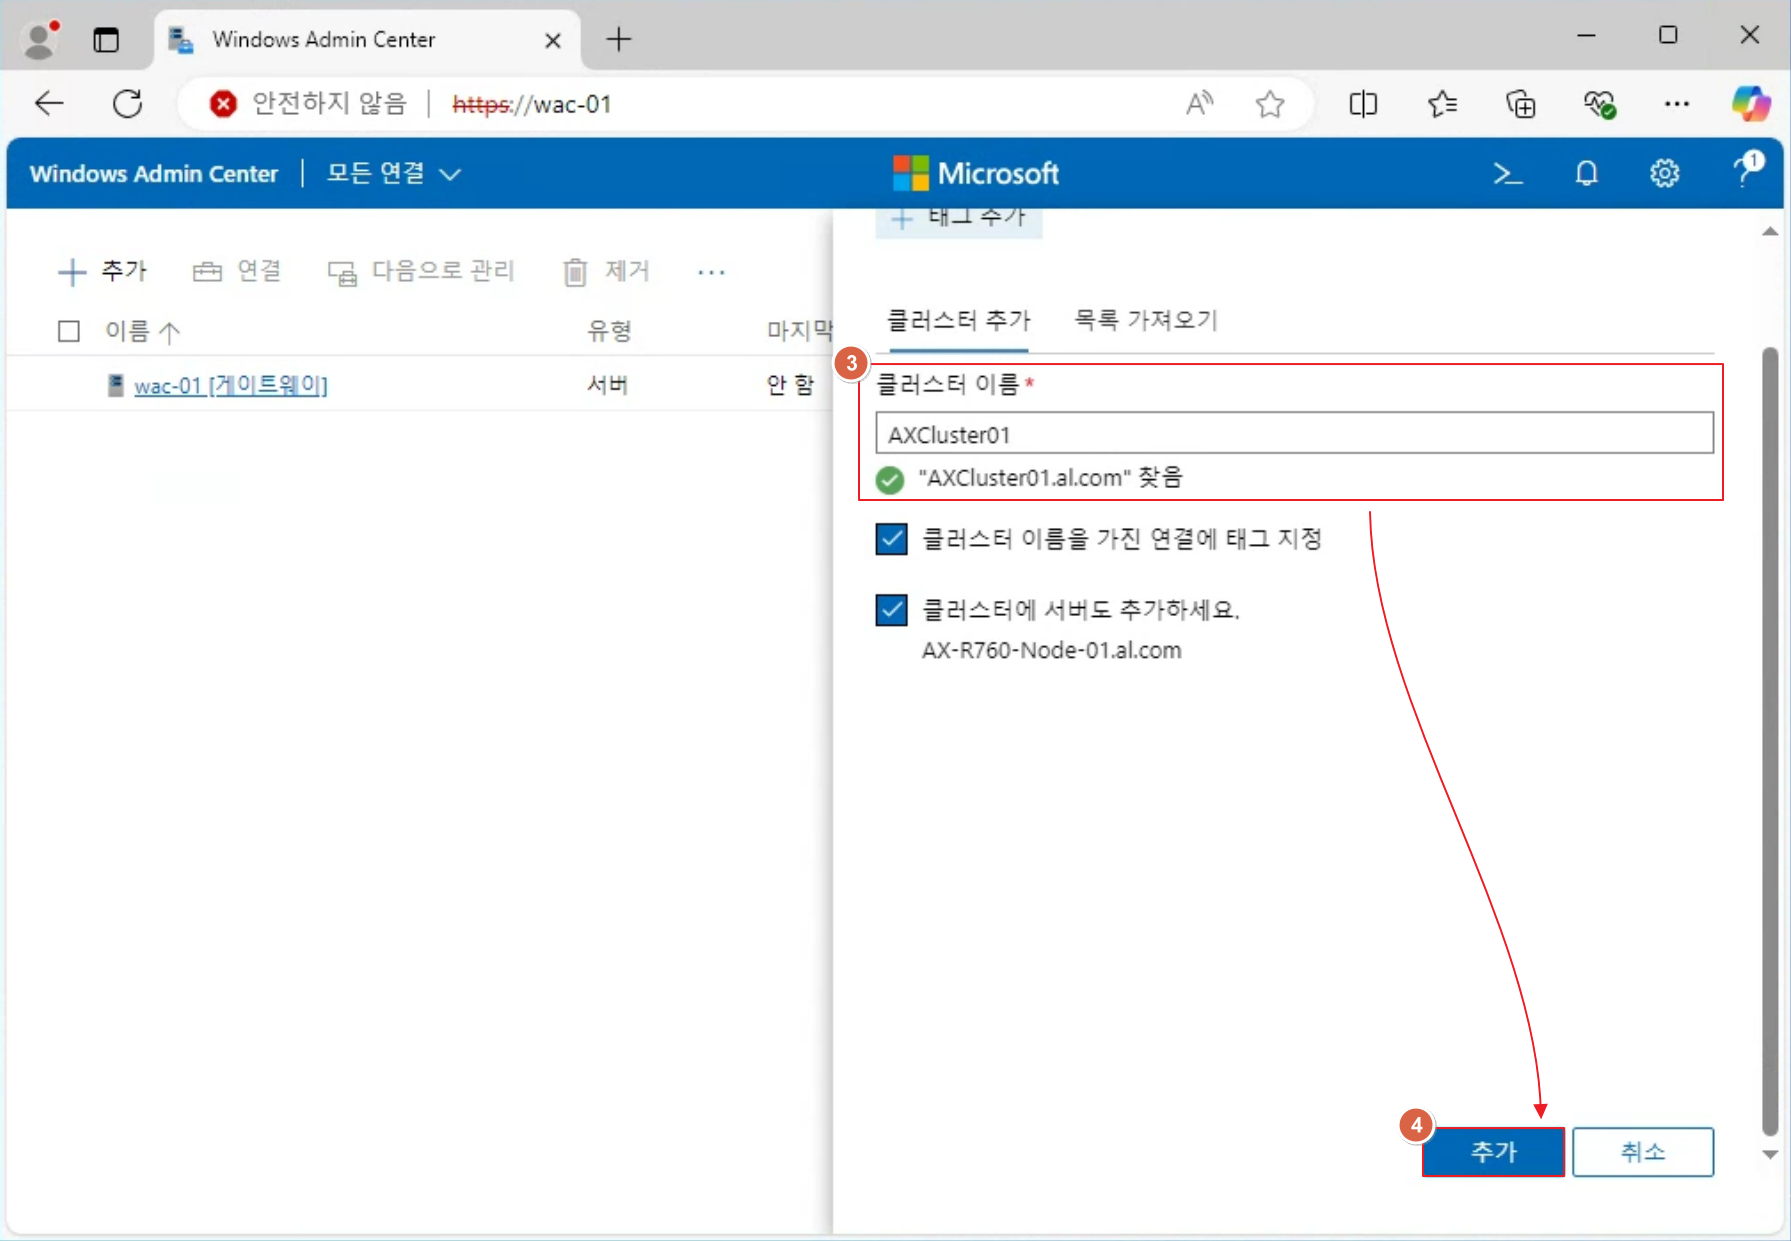The width and height of the screenshot is (1791, 1241).
Task: Click the 서버 type cell
Action: tap(607, 385)
